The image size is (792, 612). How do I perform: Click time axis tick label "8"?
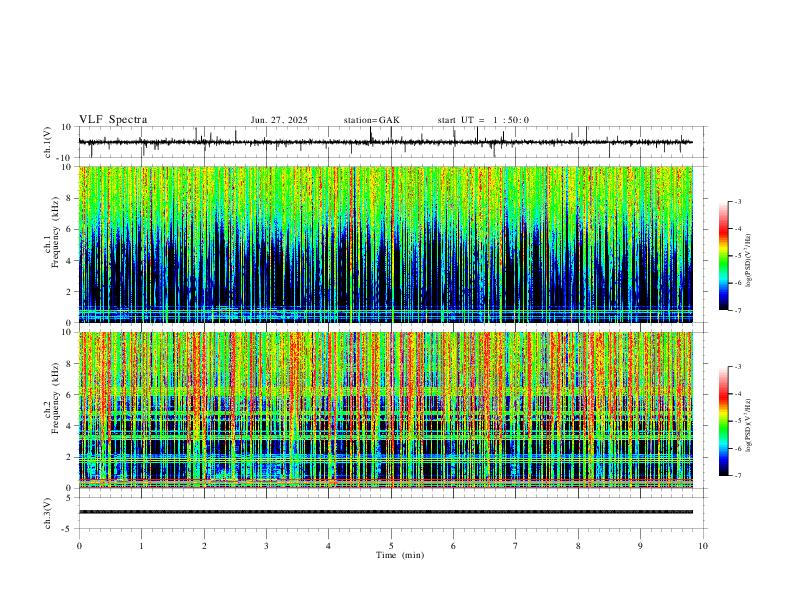(x=578, y=546)
